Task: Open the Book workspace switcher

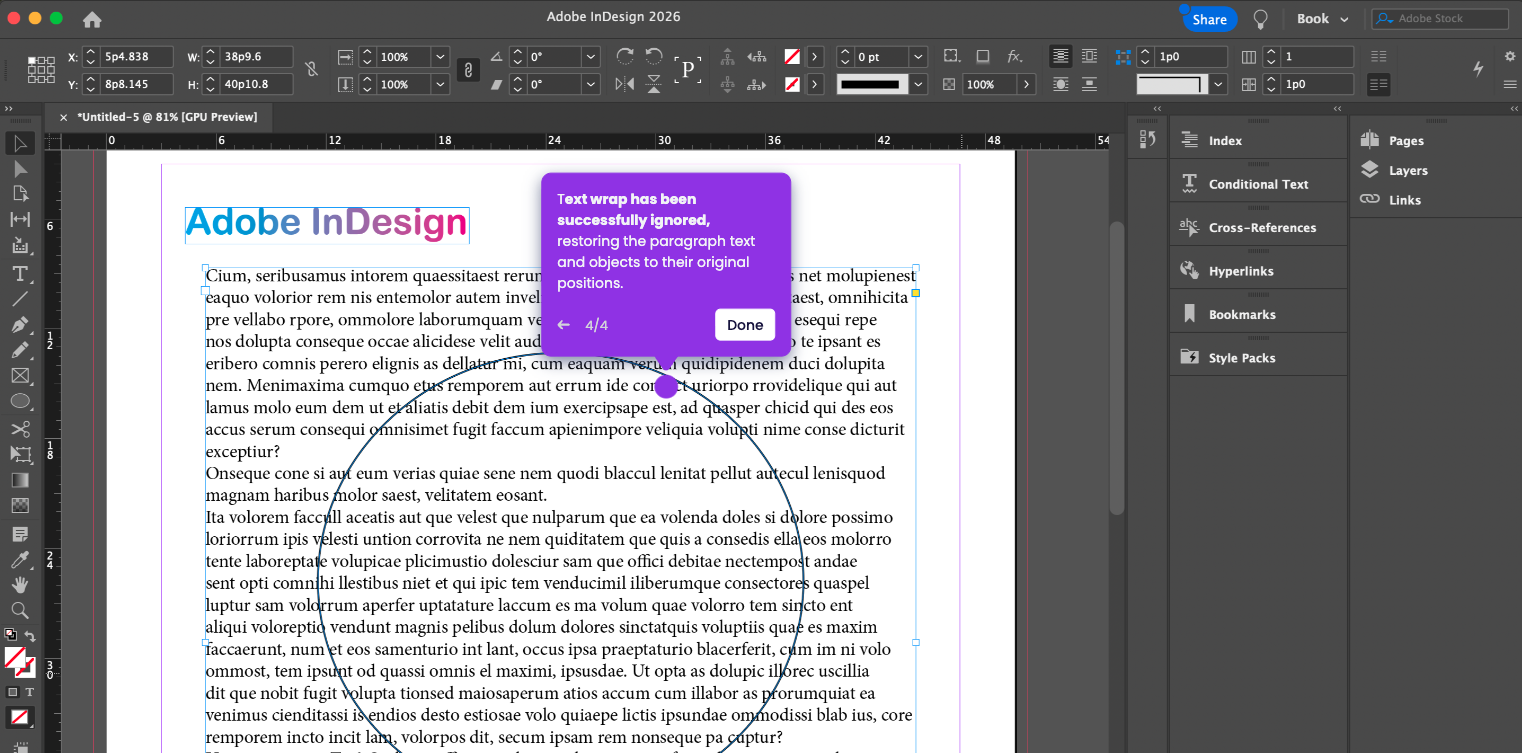Action: (1322, 19)
